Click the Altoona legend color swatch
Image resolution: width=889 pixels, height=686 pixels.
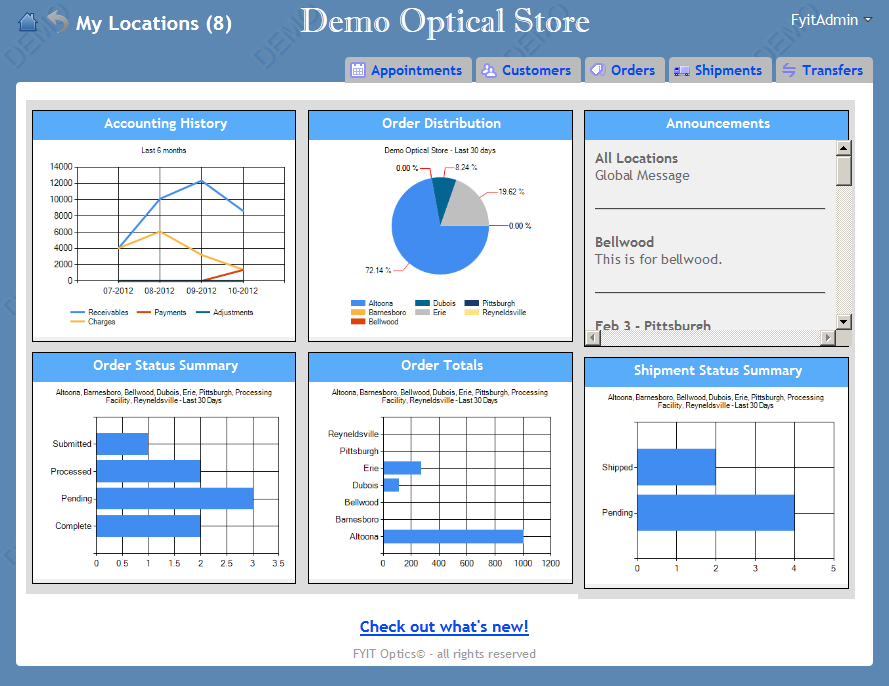358,303
